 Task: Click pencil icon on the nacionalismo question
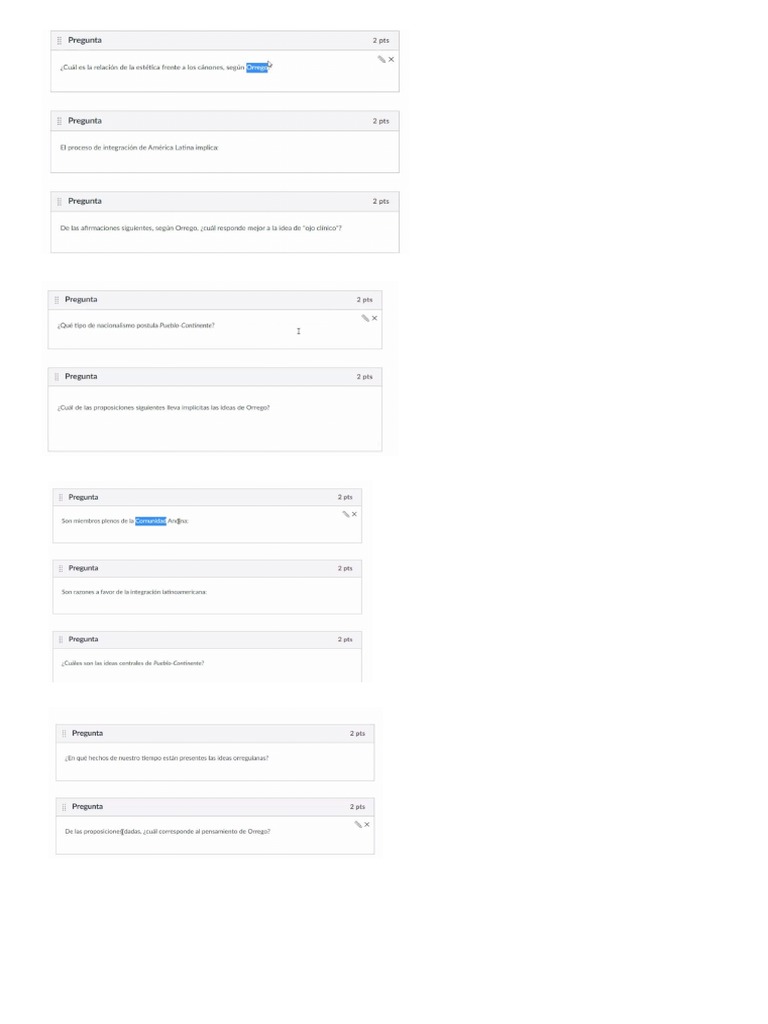[365, 318]
